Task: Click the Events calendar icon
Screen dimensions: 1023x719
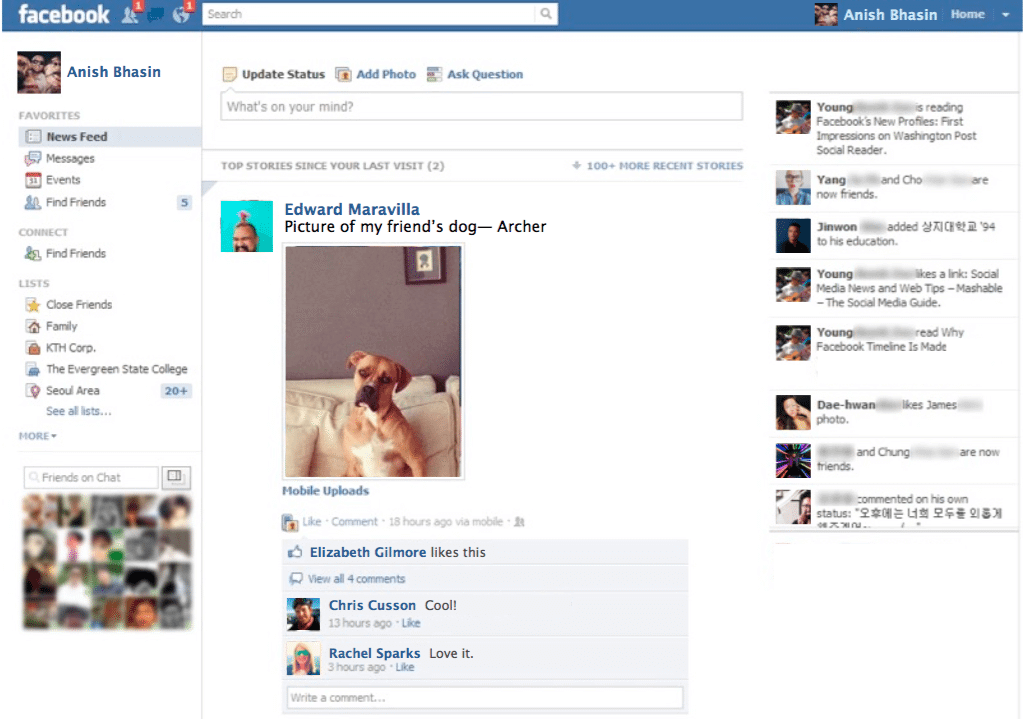Action: tap(33, 180)
